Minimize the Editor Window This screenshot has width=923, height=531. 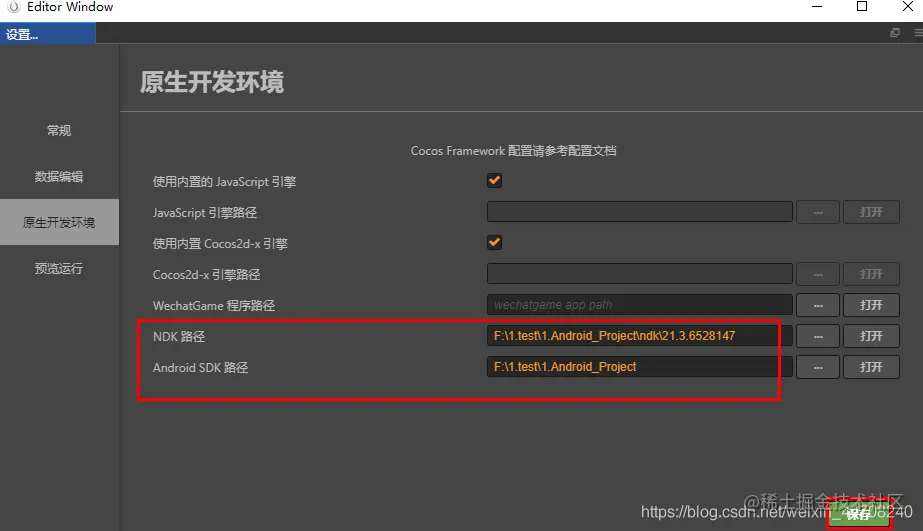(x=817, y=6)
